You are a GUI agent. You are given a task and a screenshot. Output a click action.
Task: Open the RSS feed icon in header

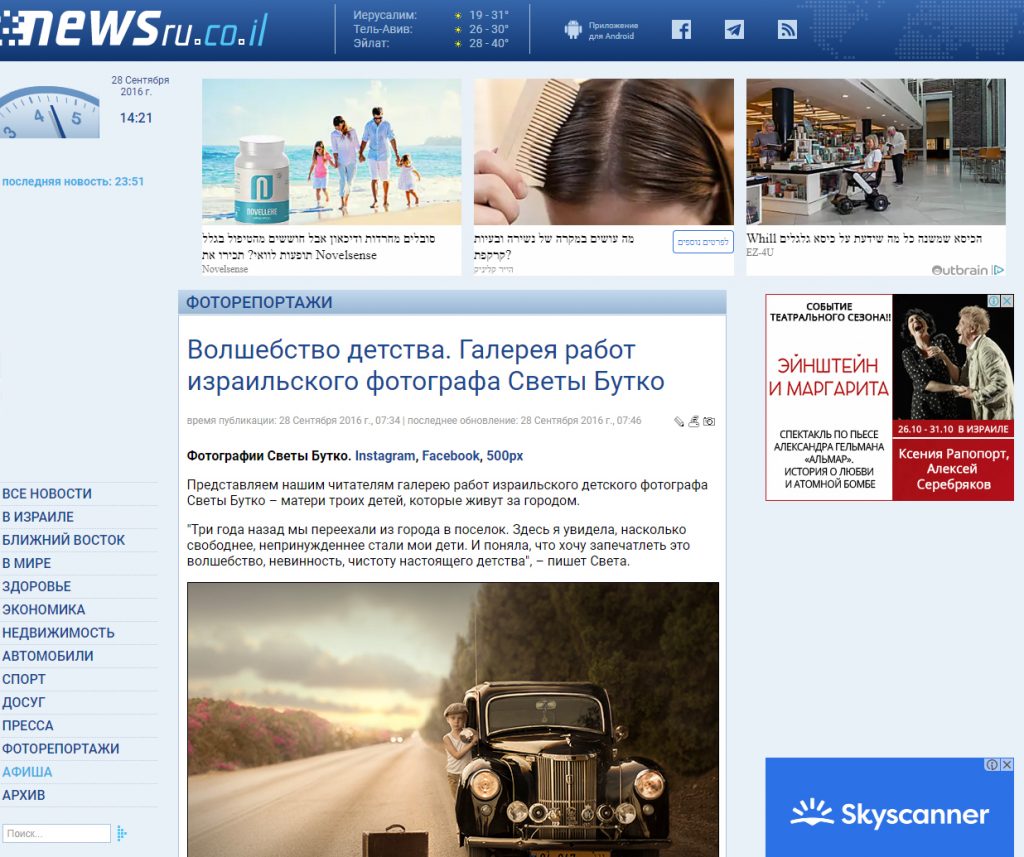[788, 30]
